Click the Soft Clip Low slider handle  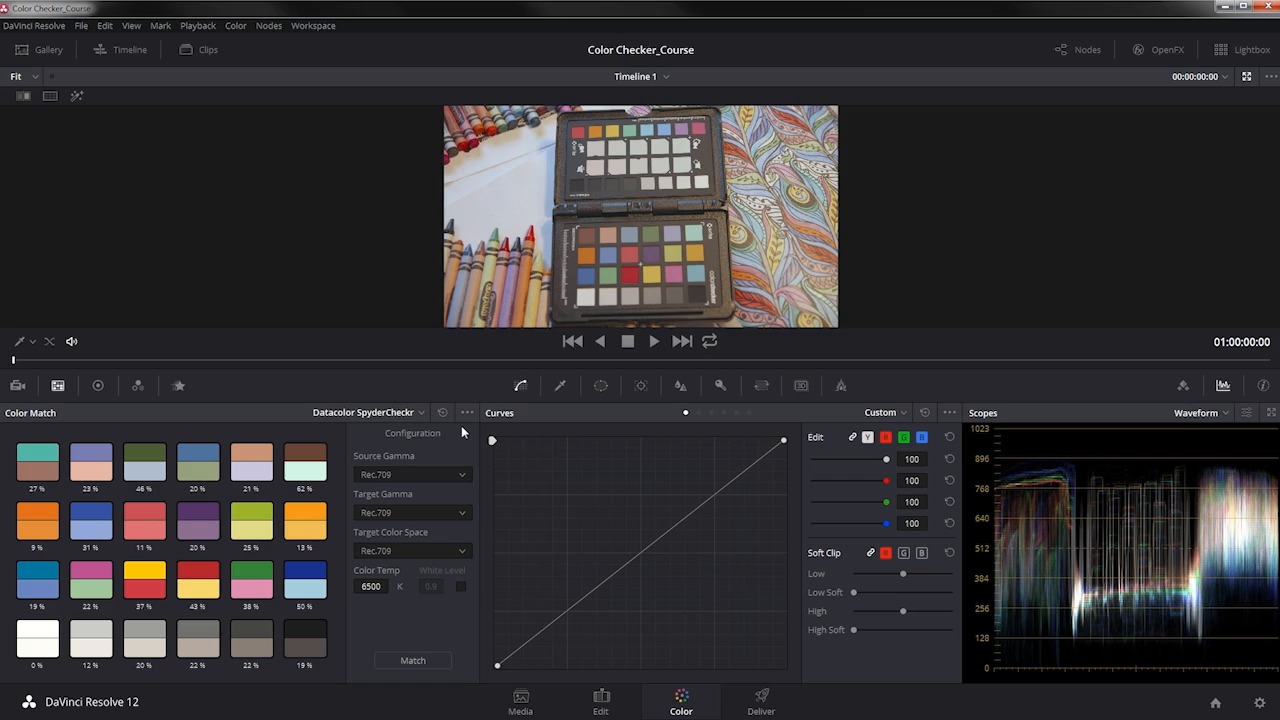pyautogui.click(x=903, y=574)
